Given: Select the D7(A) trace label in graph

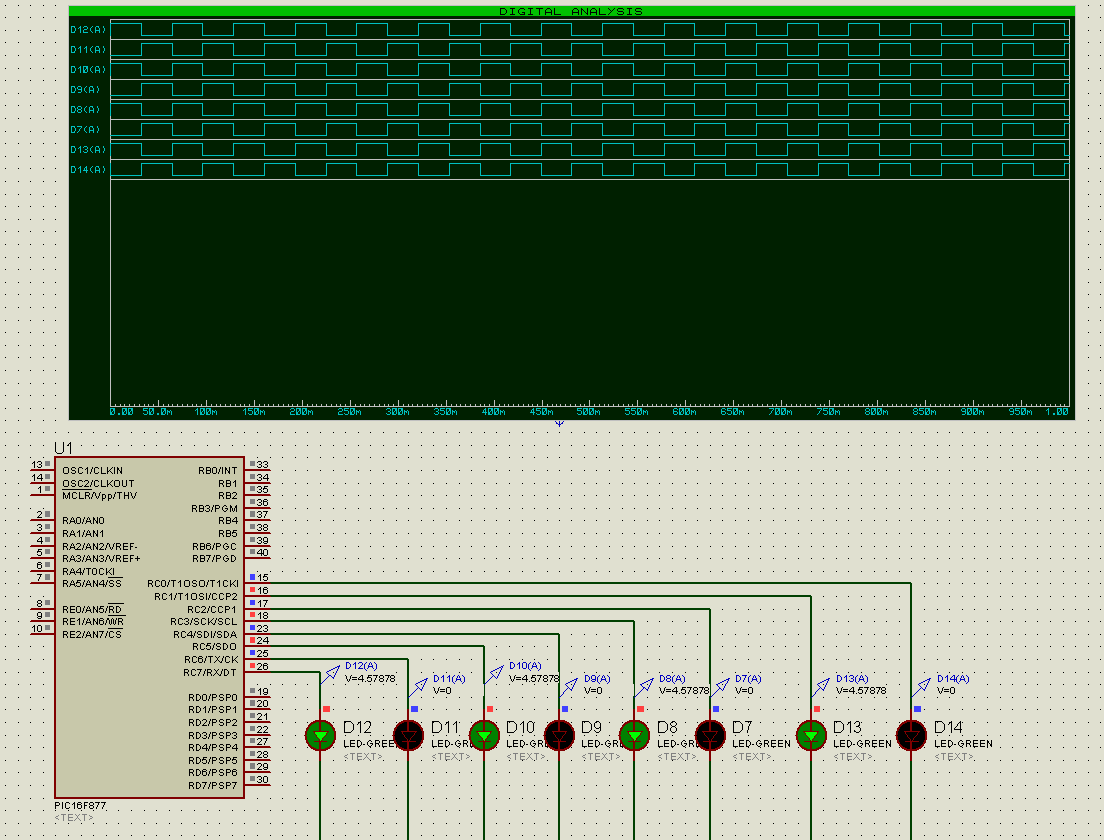Looking at the screenshot, I should click(85, 130).
